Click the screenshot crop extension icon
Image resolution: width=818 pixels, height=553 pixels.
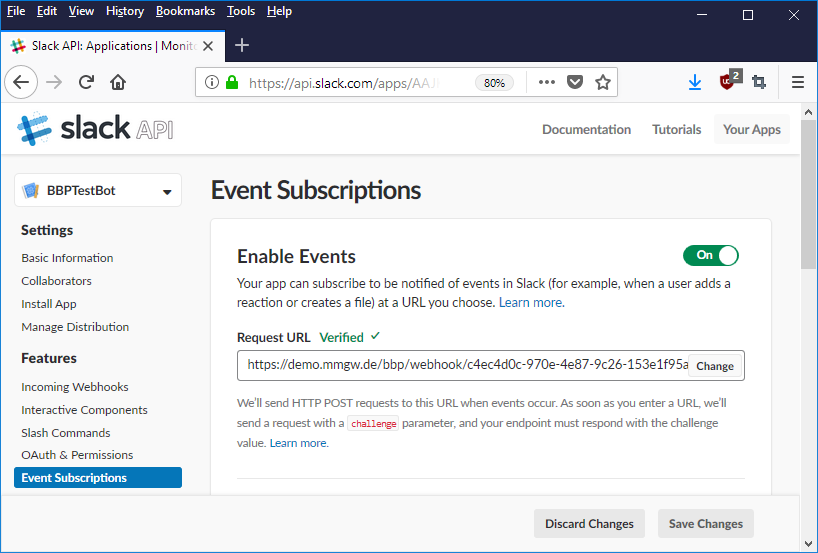[x=759, y=82]
